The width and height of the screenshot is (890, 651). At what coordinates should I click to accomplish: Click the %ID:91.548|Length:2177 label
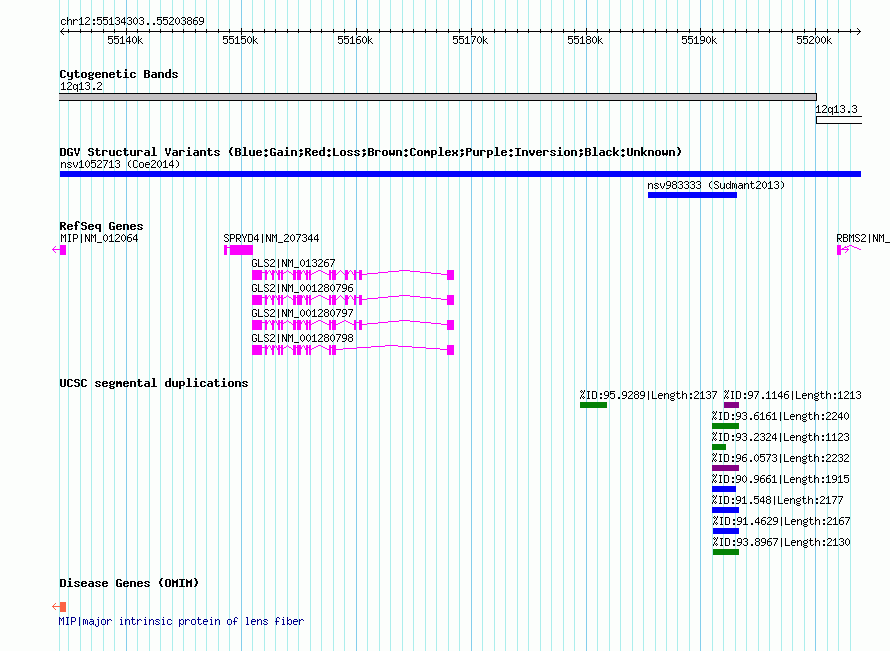click(x=778, y=500)
